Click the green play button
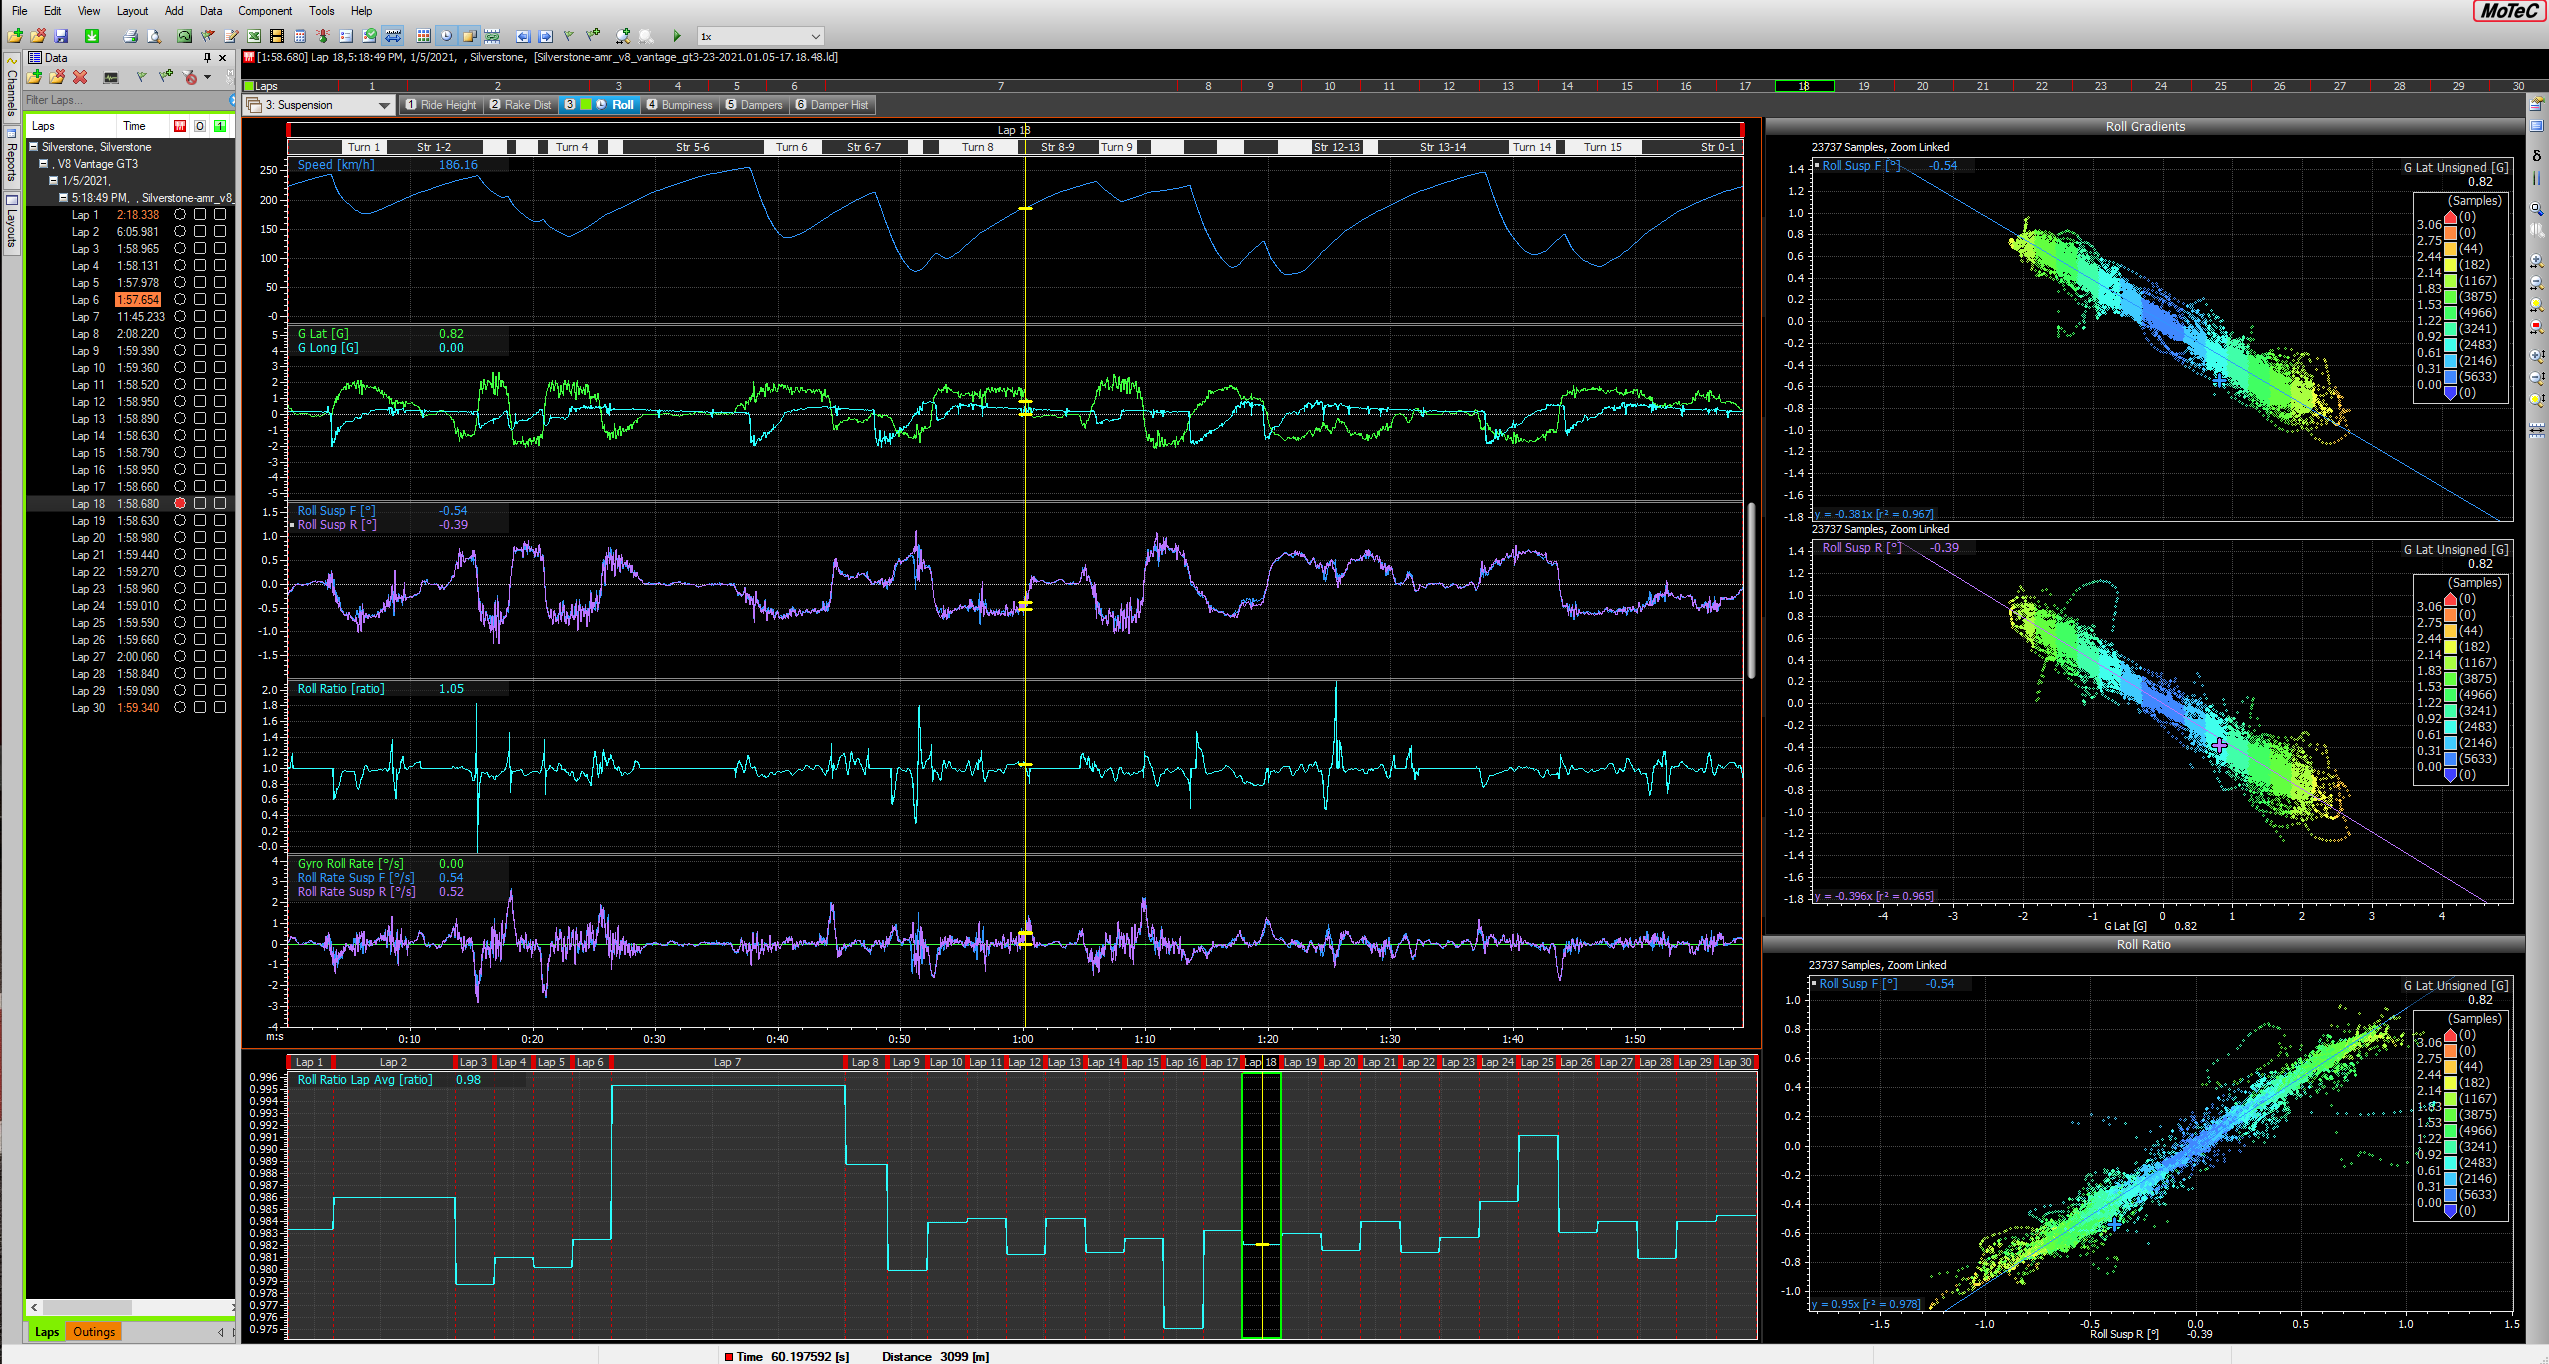2549x1364 pixels. (x=677, y=36)
